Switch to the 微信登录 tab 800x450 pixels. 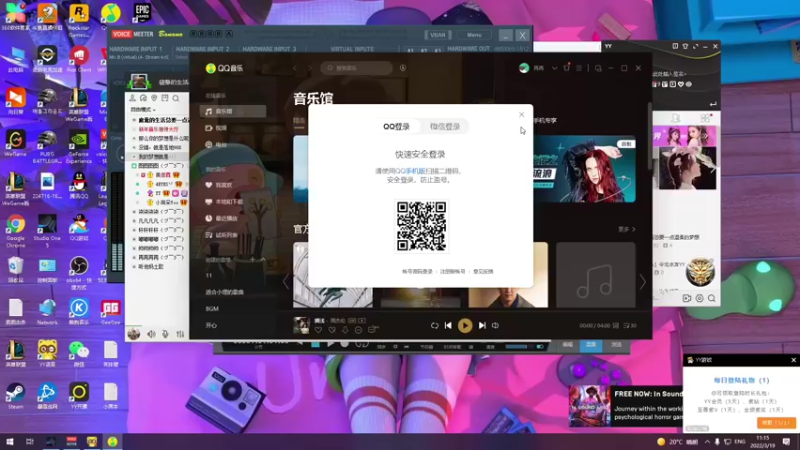tap(445, 127)
